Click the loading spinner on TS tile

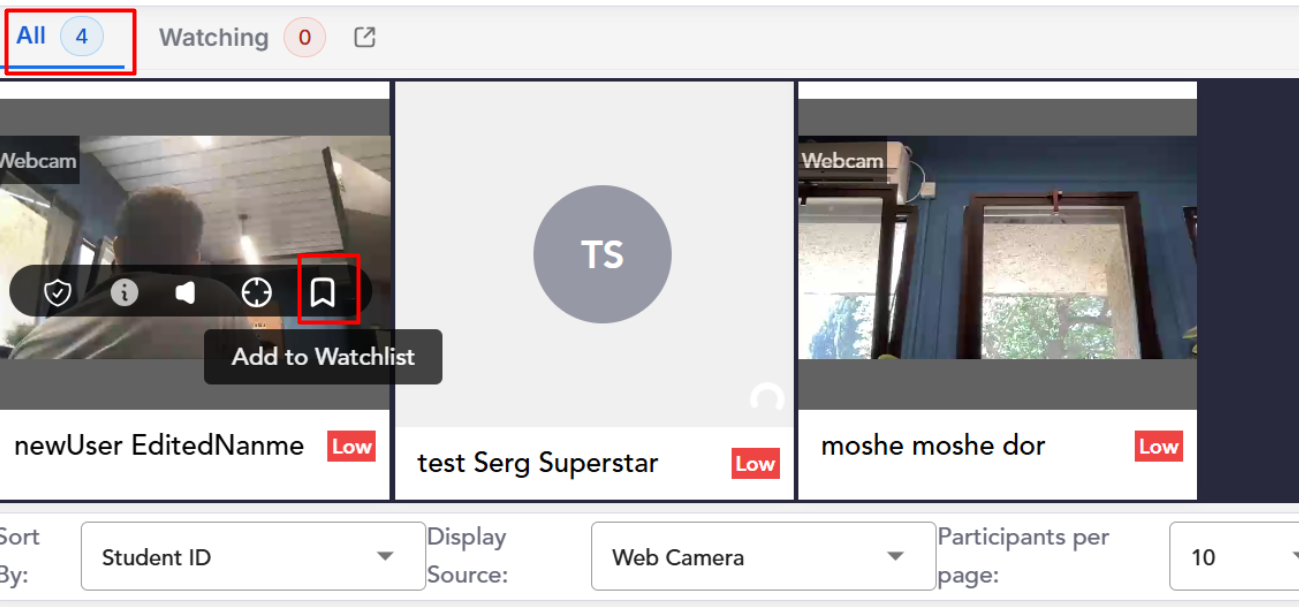coord(767,400)
